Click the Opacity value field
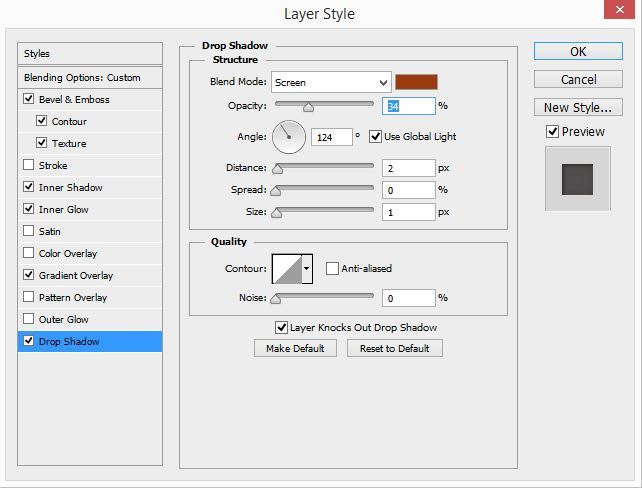642x488 pixels. [x=409, y=106]
